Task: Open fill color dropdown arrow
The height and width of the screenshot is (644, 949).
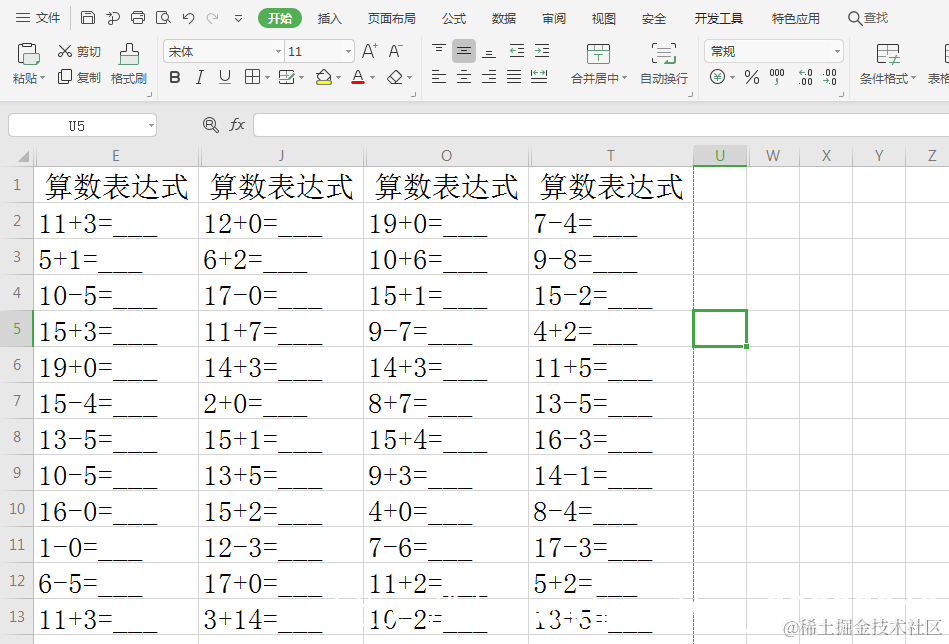Action: (x=338, y=77)
